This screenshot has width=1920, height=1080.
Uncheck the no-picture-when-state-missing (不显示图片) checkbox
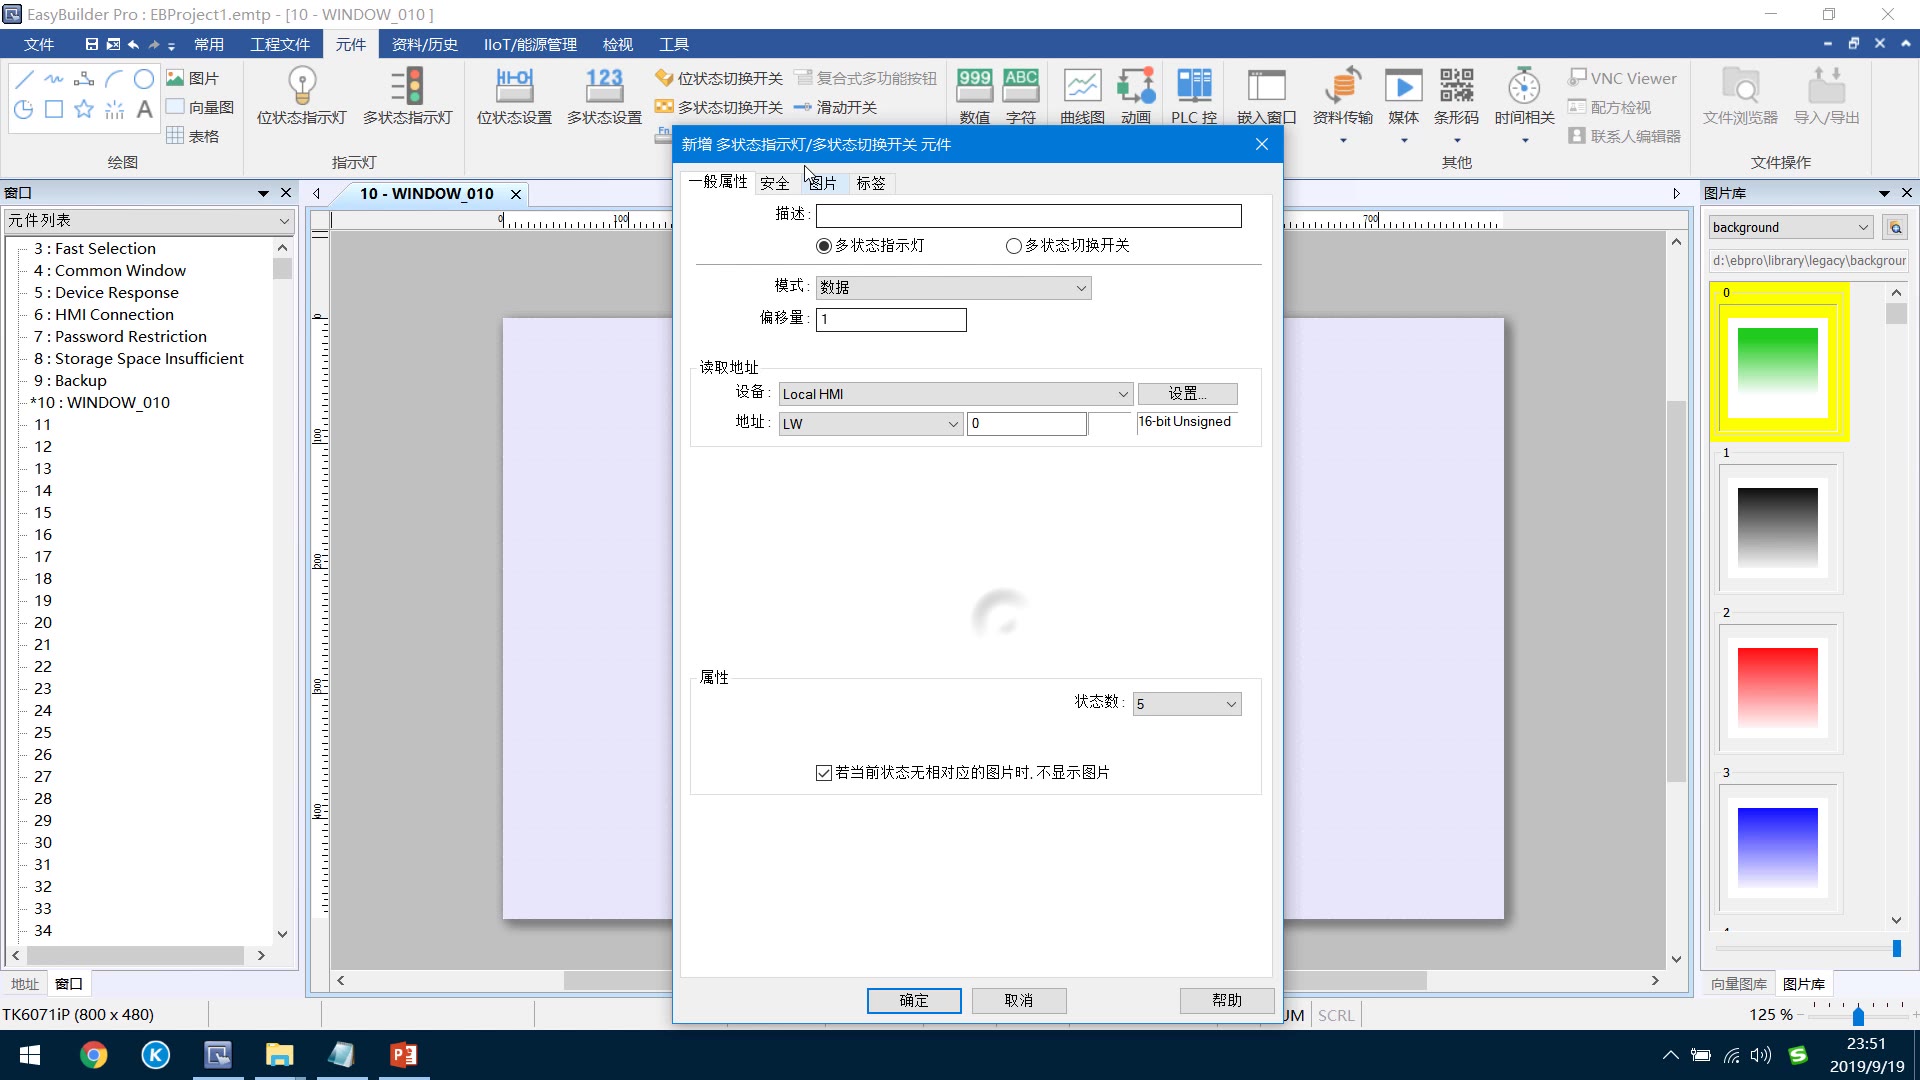(824, 773)
